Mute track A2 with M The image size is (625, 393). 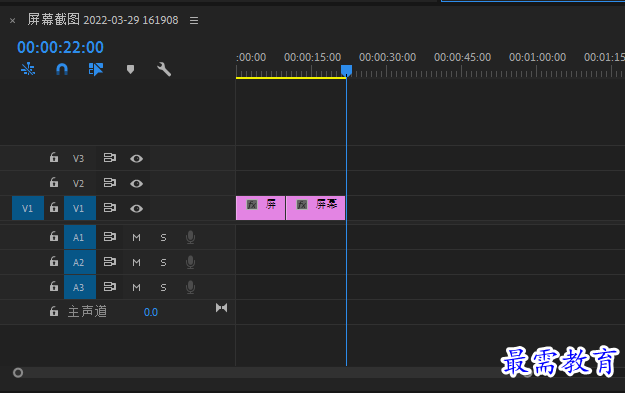pos(136,262)
